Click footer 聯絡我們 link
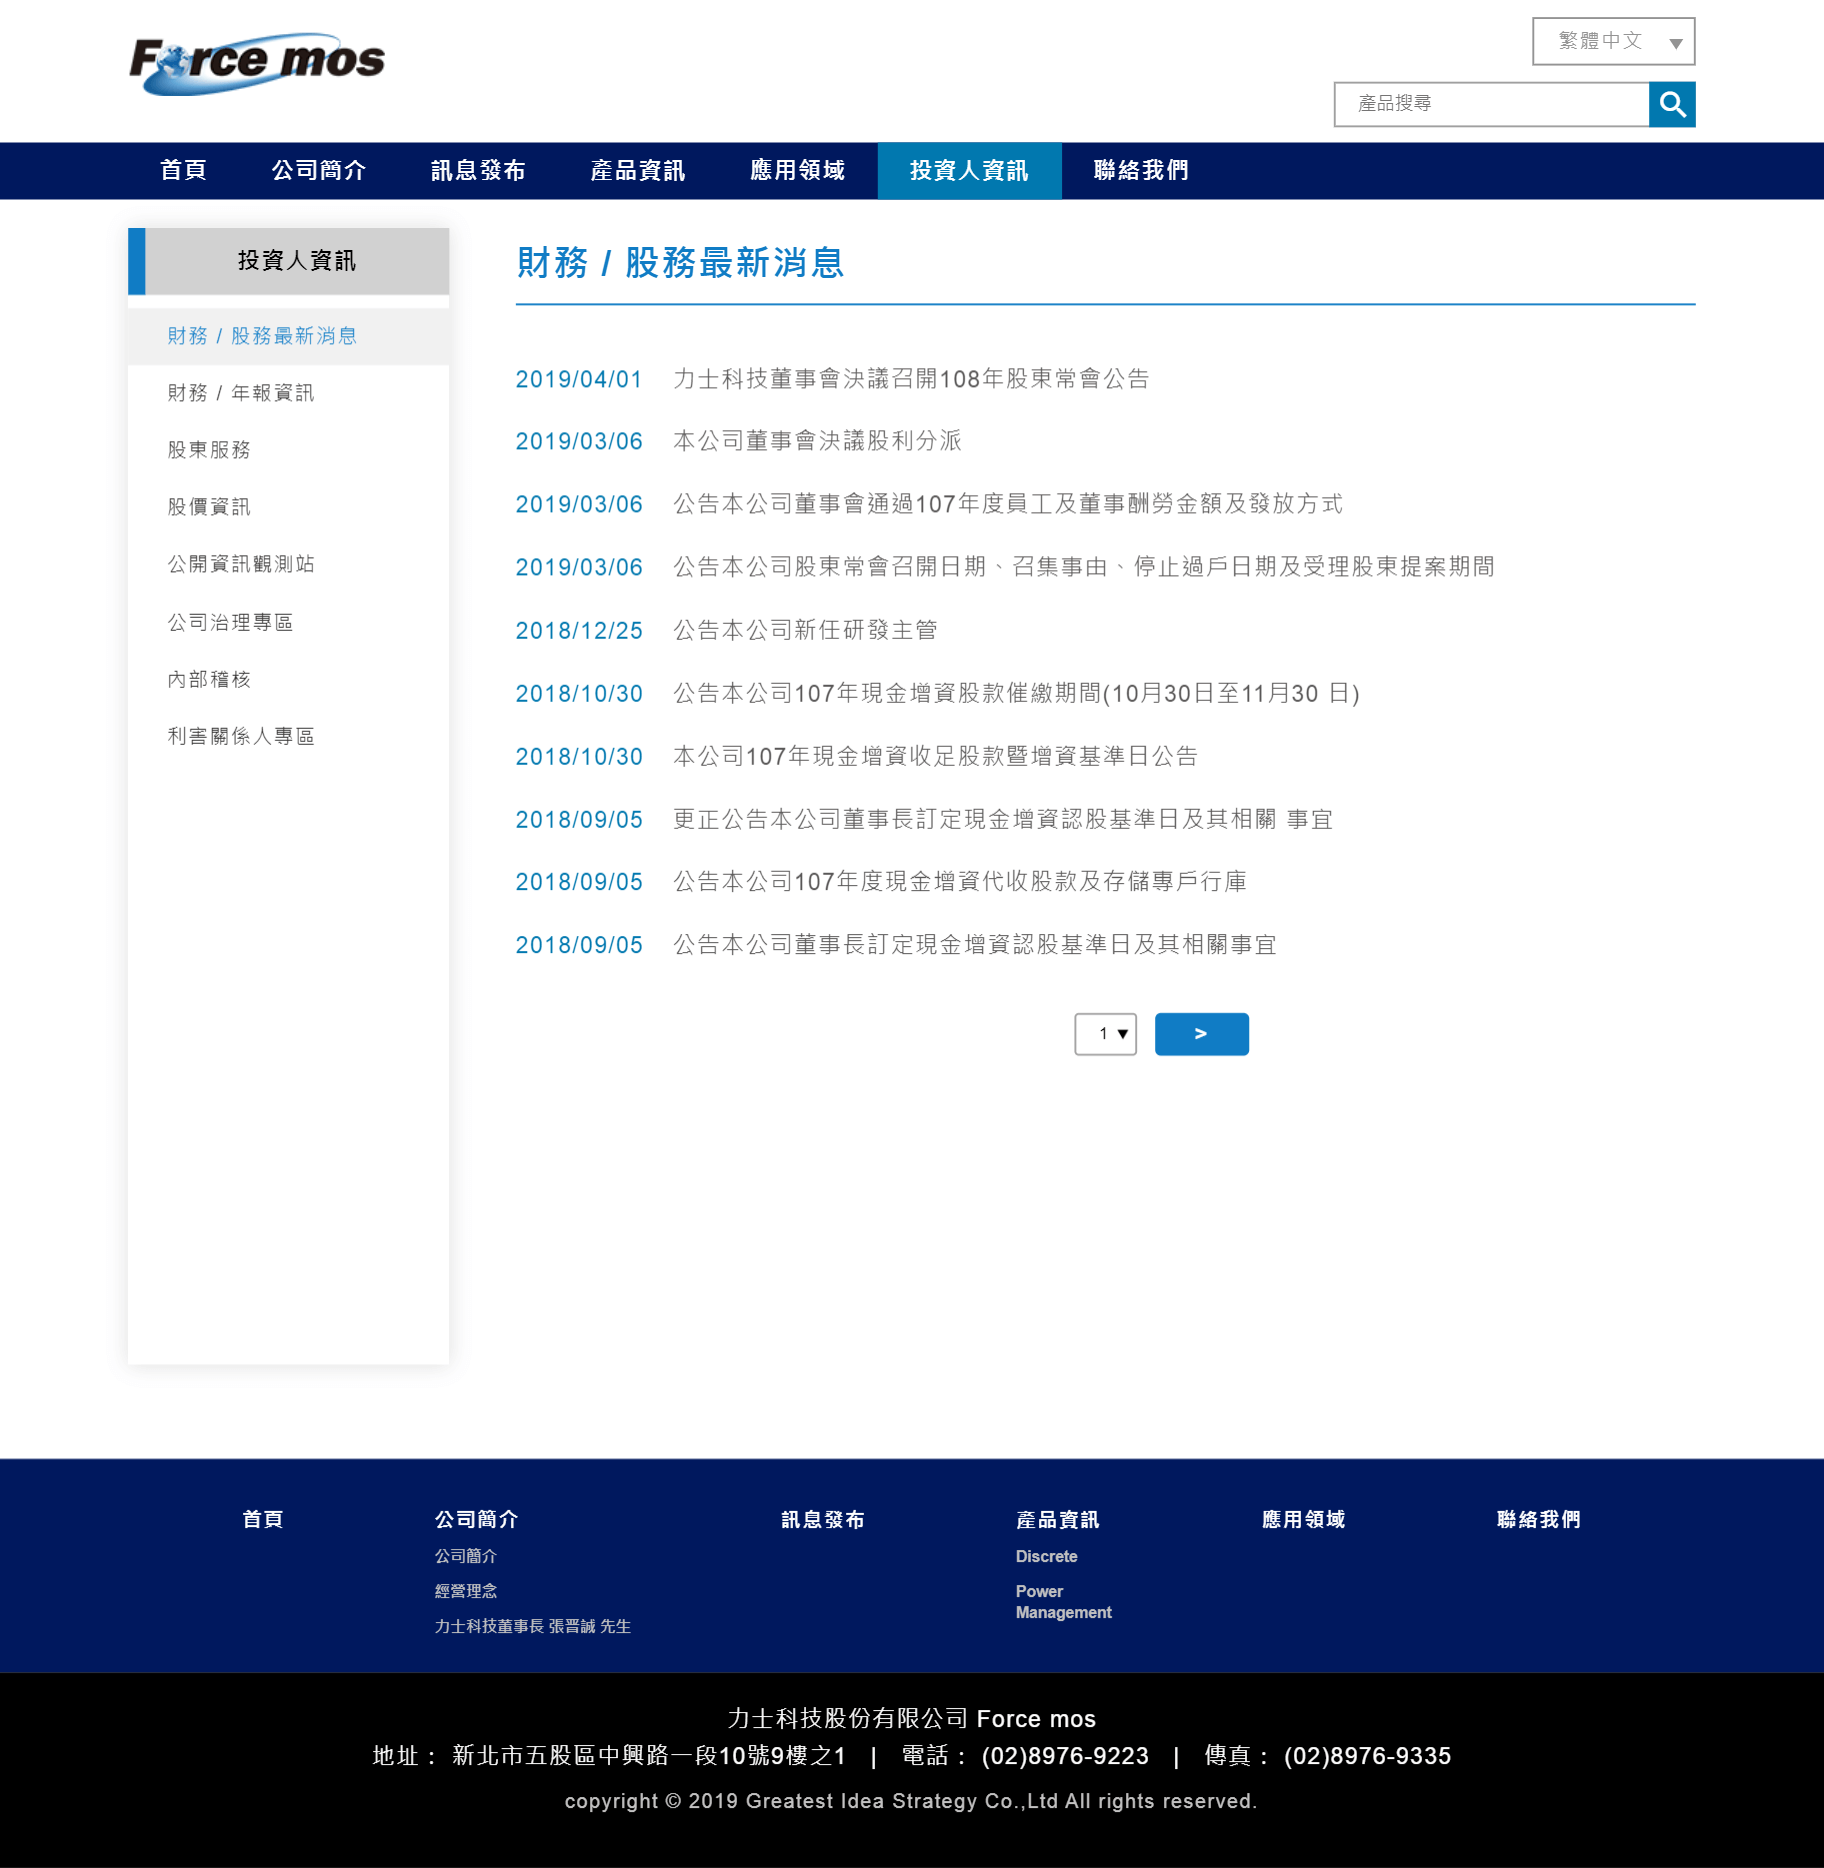 (x=1538, y=1520)
